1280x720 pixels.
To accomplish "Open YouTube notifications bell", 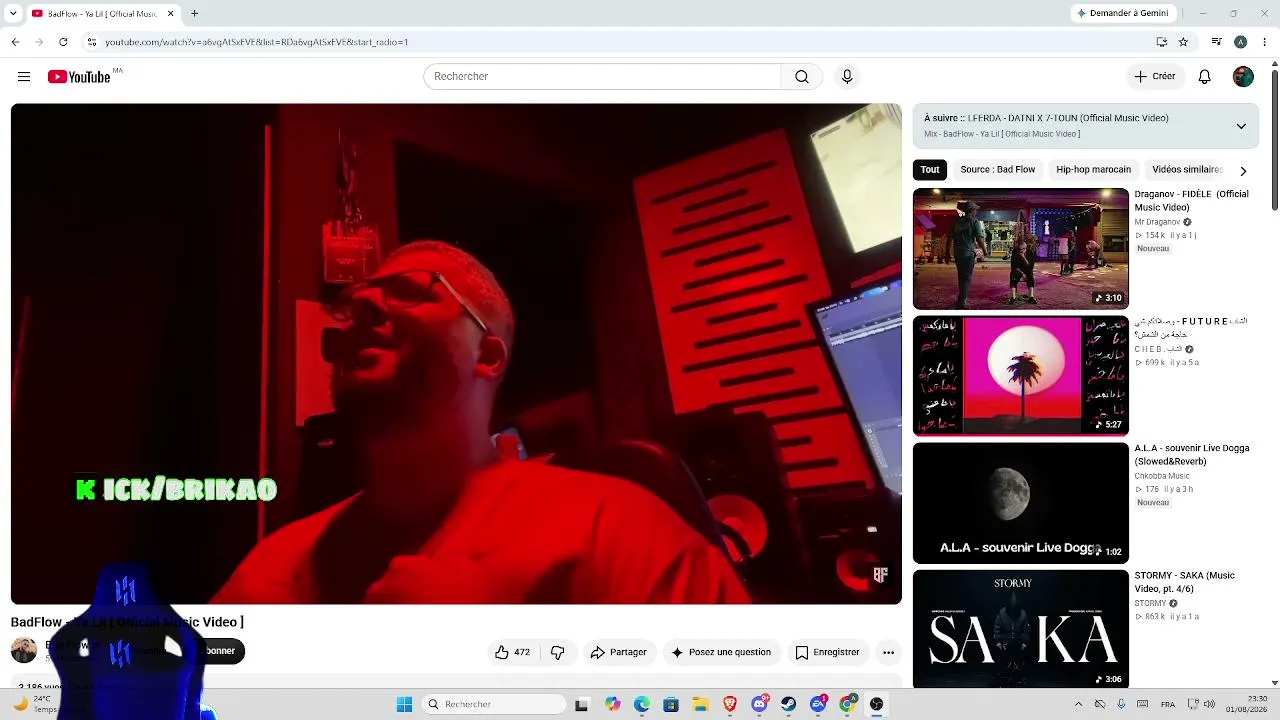I will [1205, 77].
